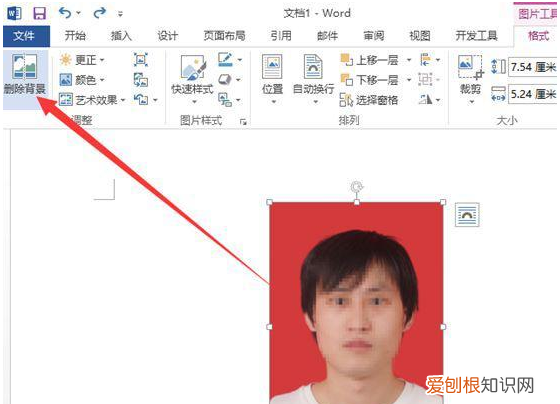This screenshot has height=404, width=560.
Task: Click the Change Picture icon
Action: (x=141, y=80)
